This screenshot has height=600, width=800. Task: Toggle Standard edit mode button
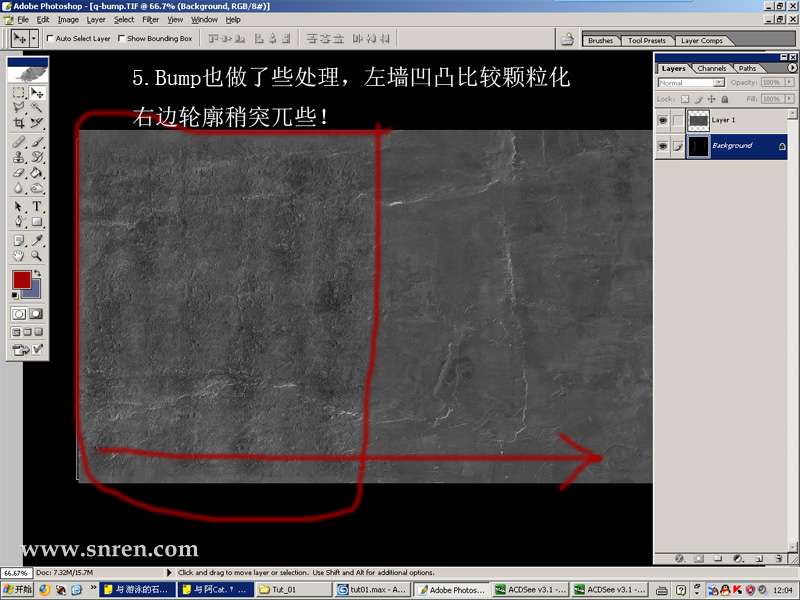point(19,314)
